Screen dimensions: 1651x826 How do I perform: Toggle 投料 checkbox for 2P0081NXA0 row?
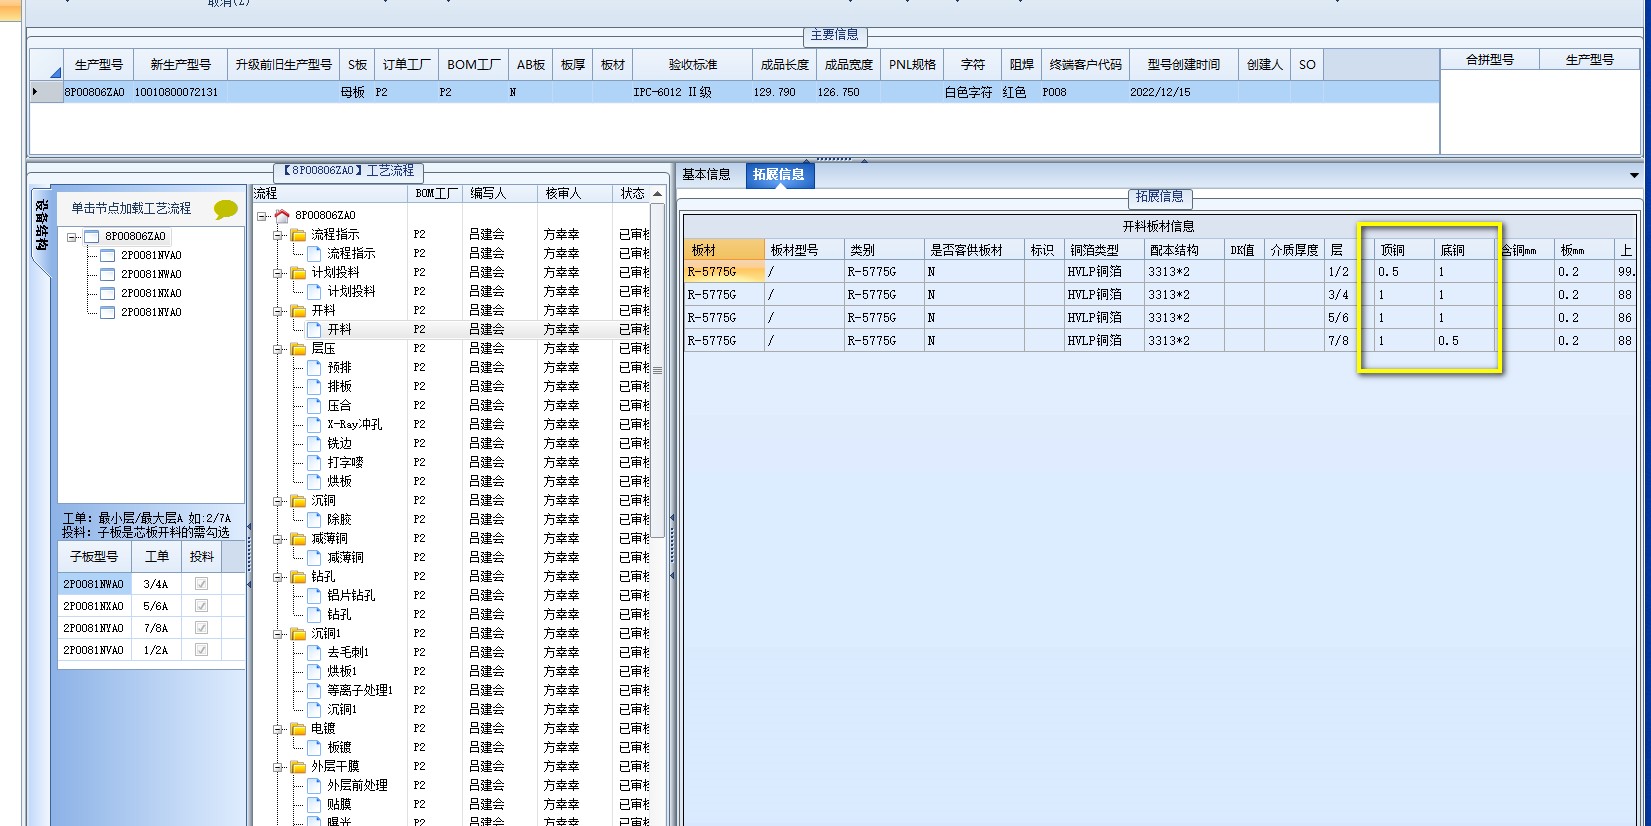point(201,606)
